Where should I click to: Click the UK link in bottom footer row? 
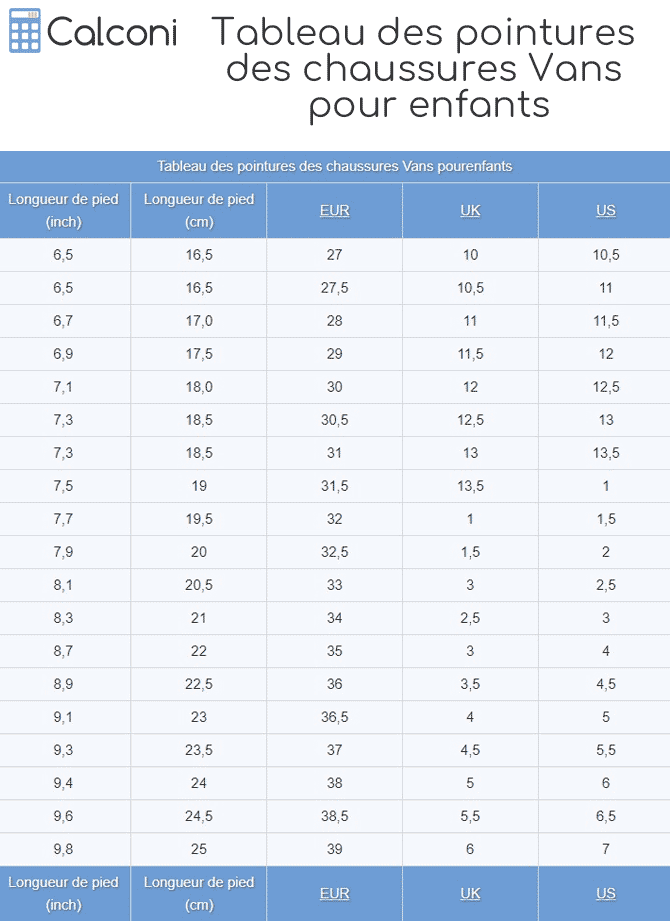[x=470, y=893]
